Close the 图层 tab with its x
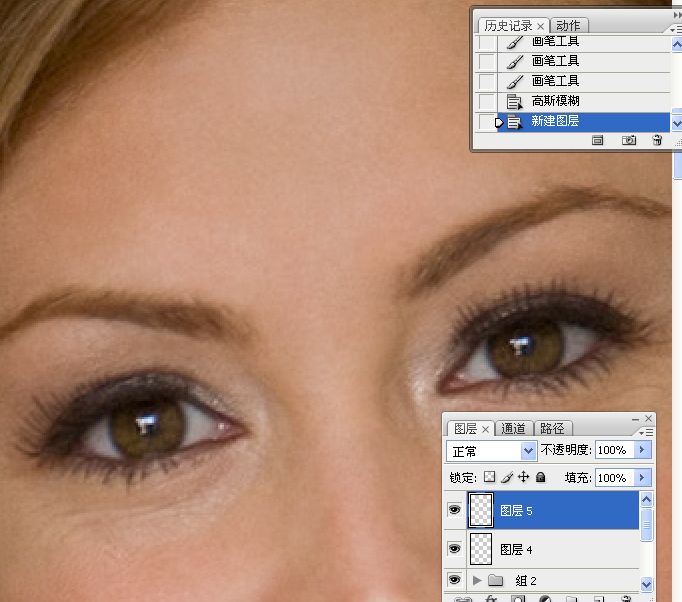Viewport: 682px width, 602px height. click(x=486, y=430)
